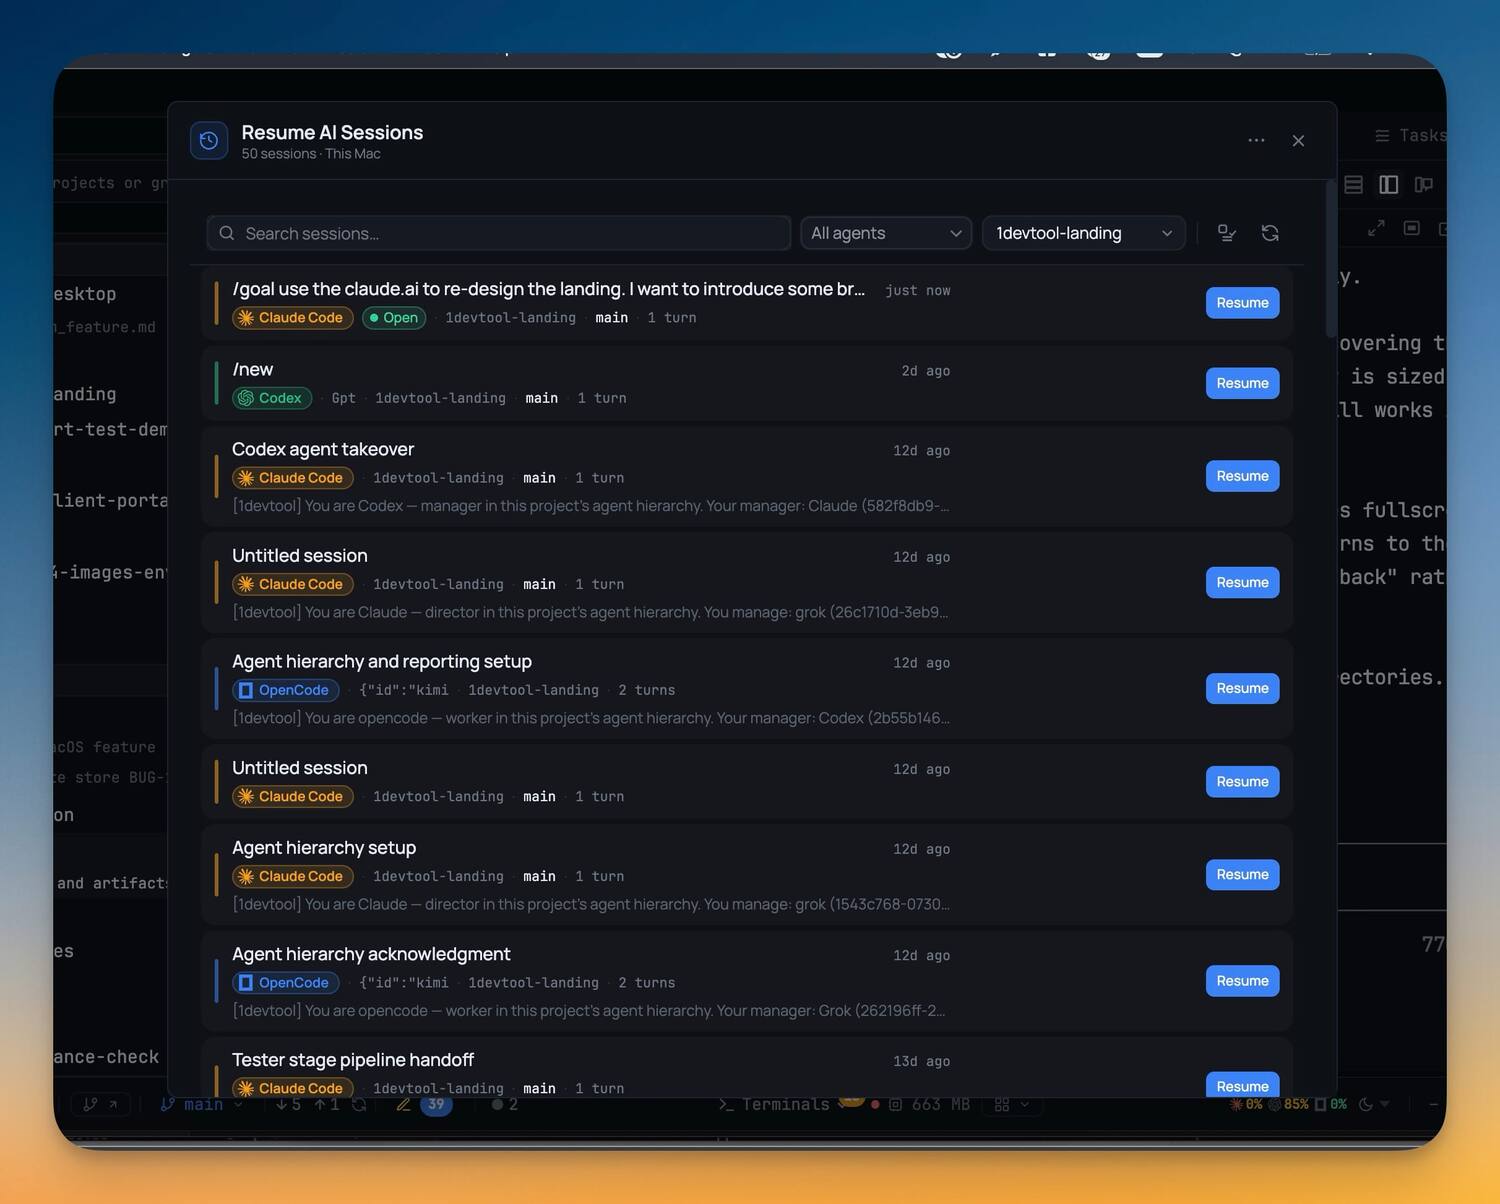Resume the Agent hierarchy setup session

1242,874
